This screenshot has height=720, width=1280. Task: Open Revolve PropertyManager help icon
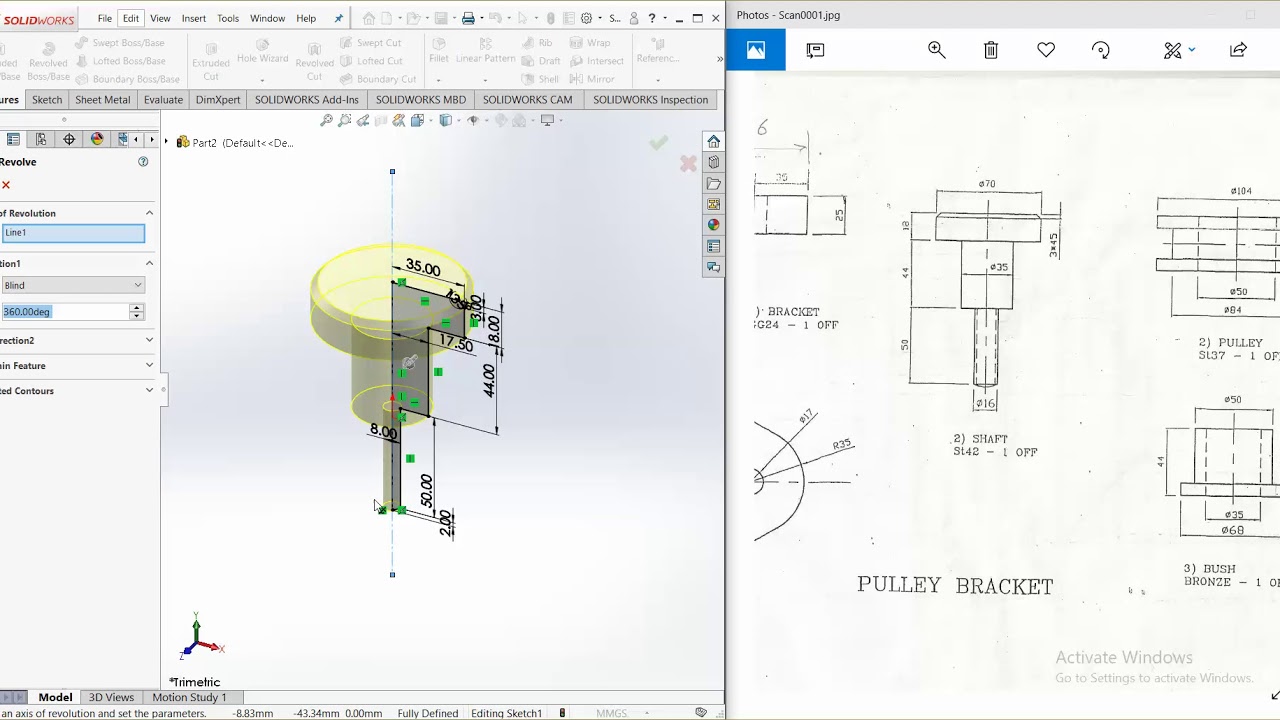click(143, 162)
